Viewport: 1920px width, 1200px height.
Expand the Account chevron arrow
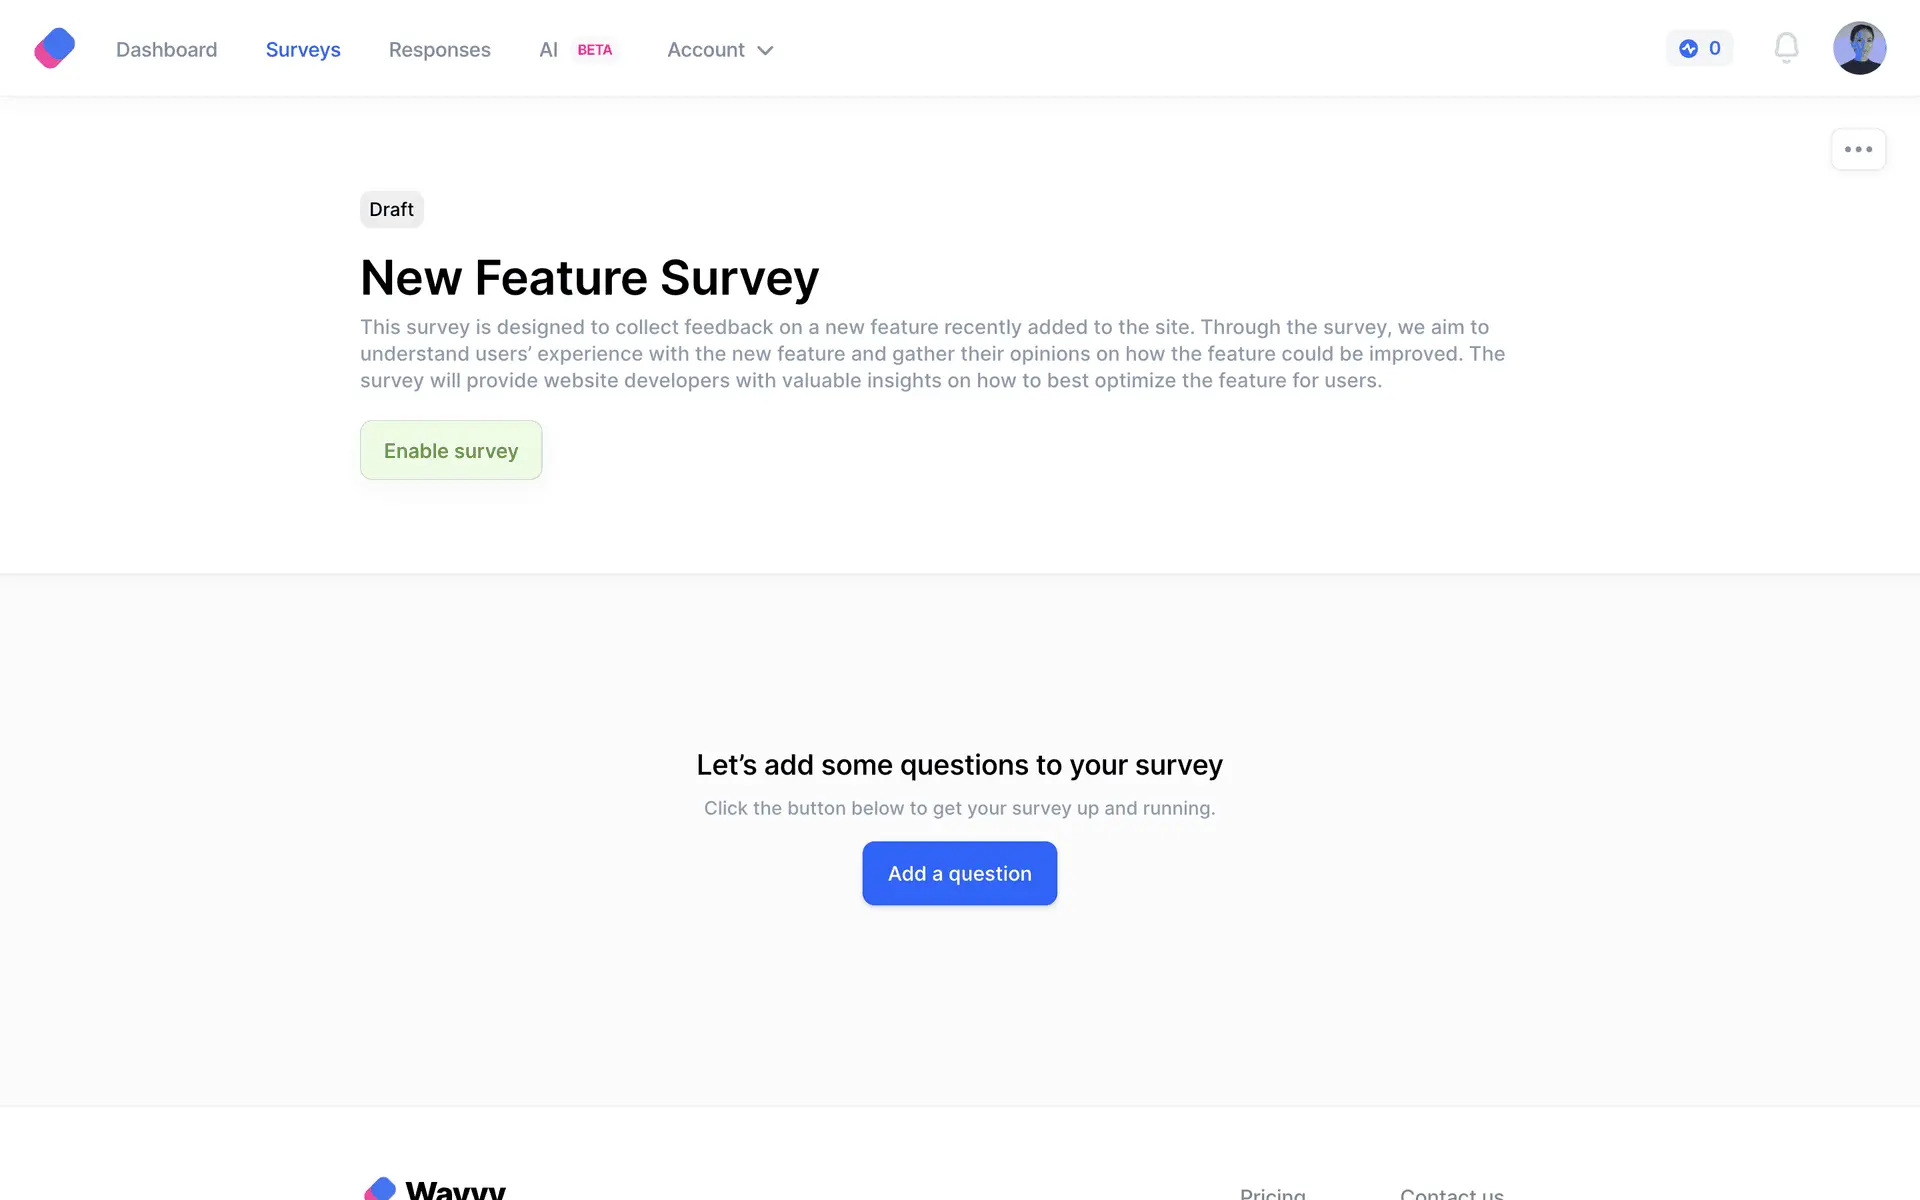coord(766,50)
